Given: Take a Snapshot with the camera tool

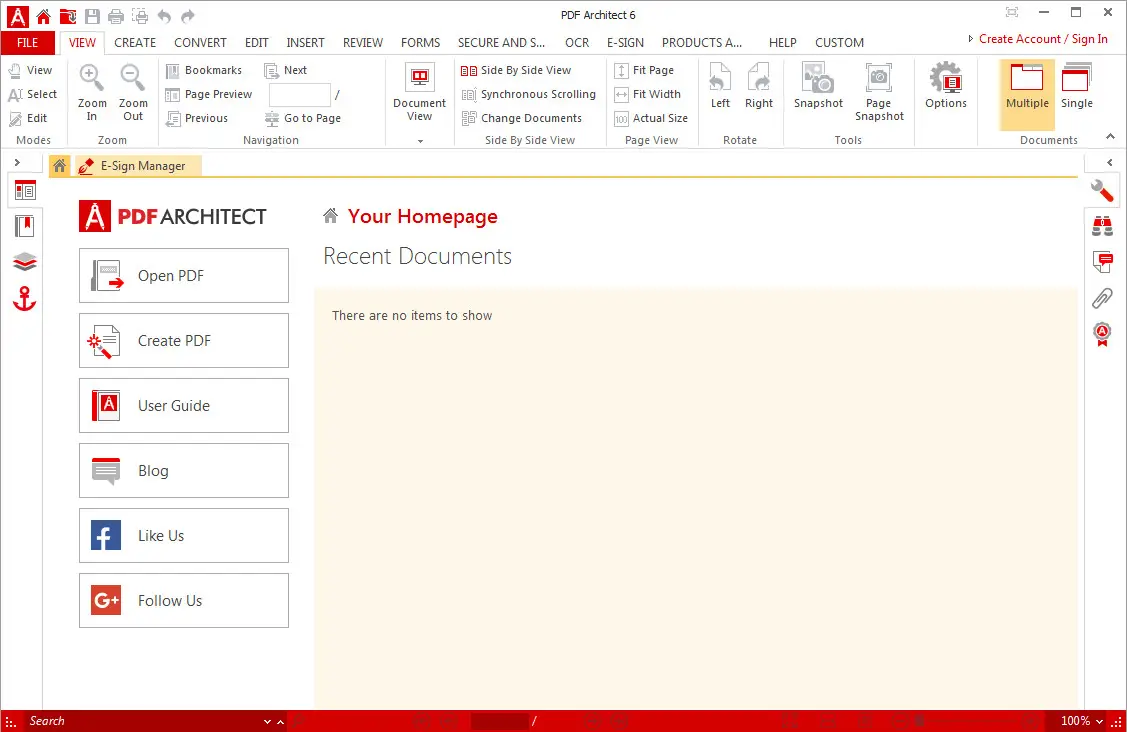Looking at the screenshot, I should [818, 86].
